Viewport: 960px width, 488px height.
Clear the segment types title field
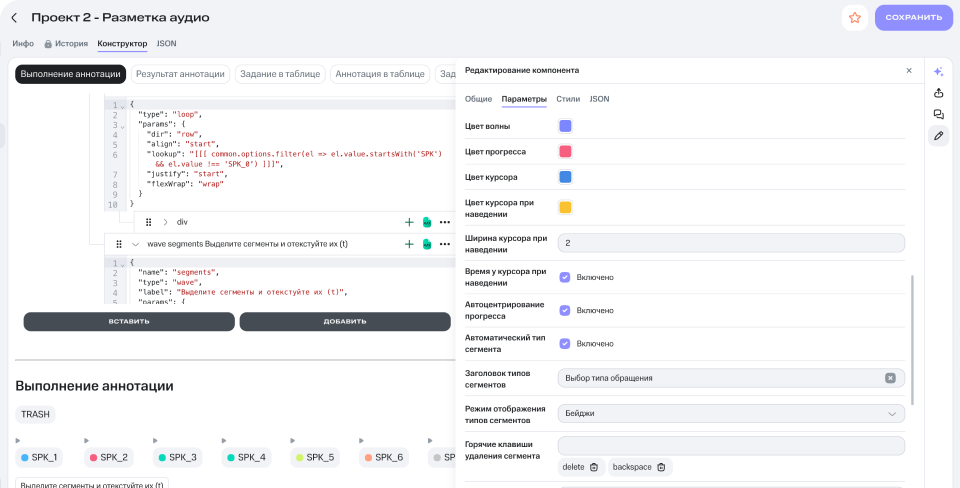890,378
